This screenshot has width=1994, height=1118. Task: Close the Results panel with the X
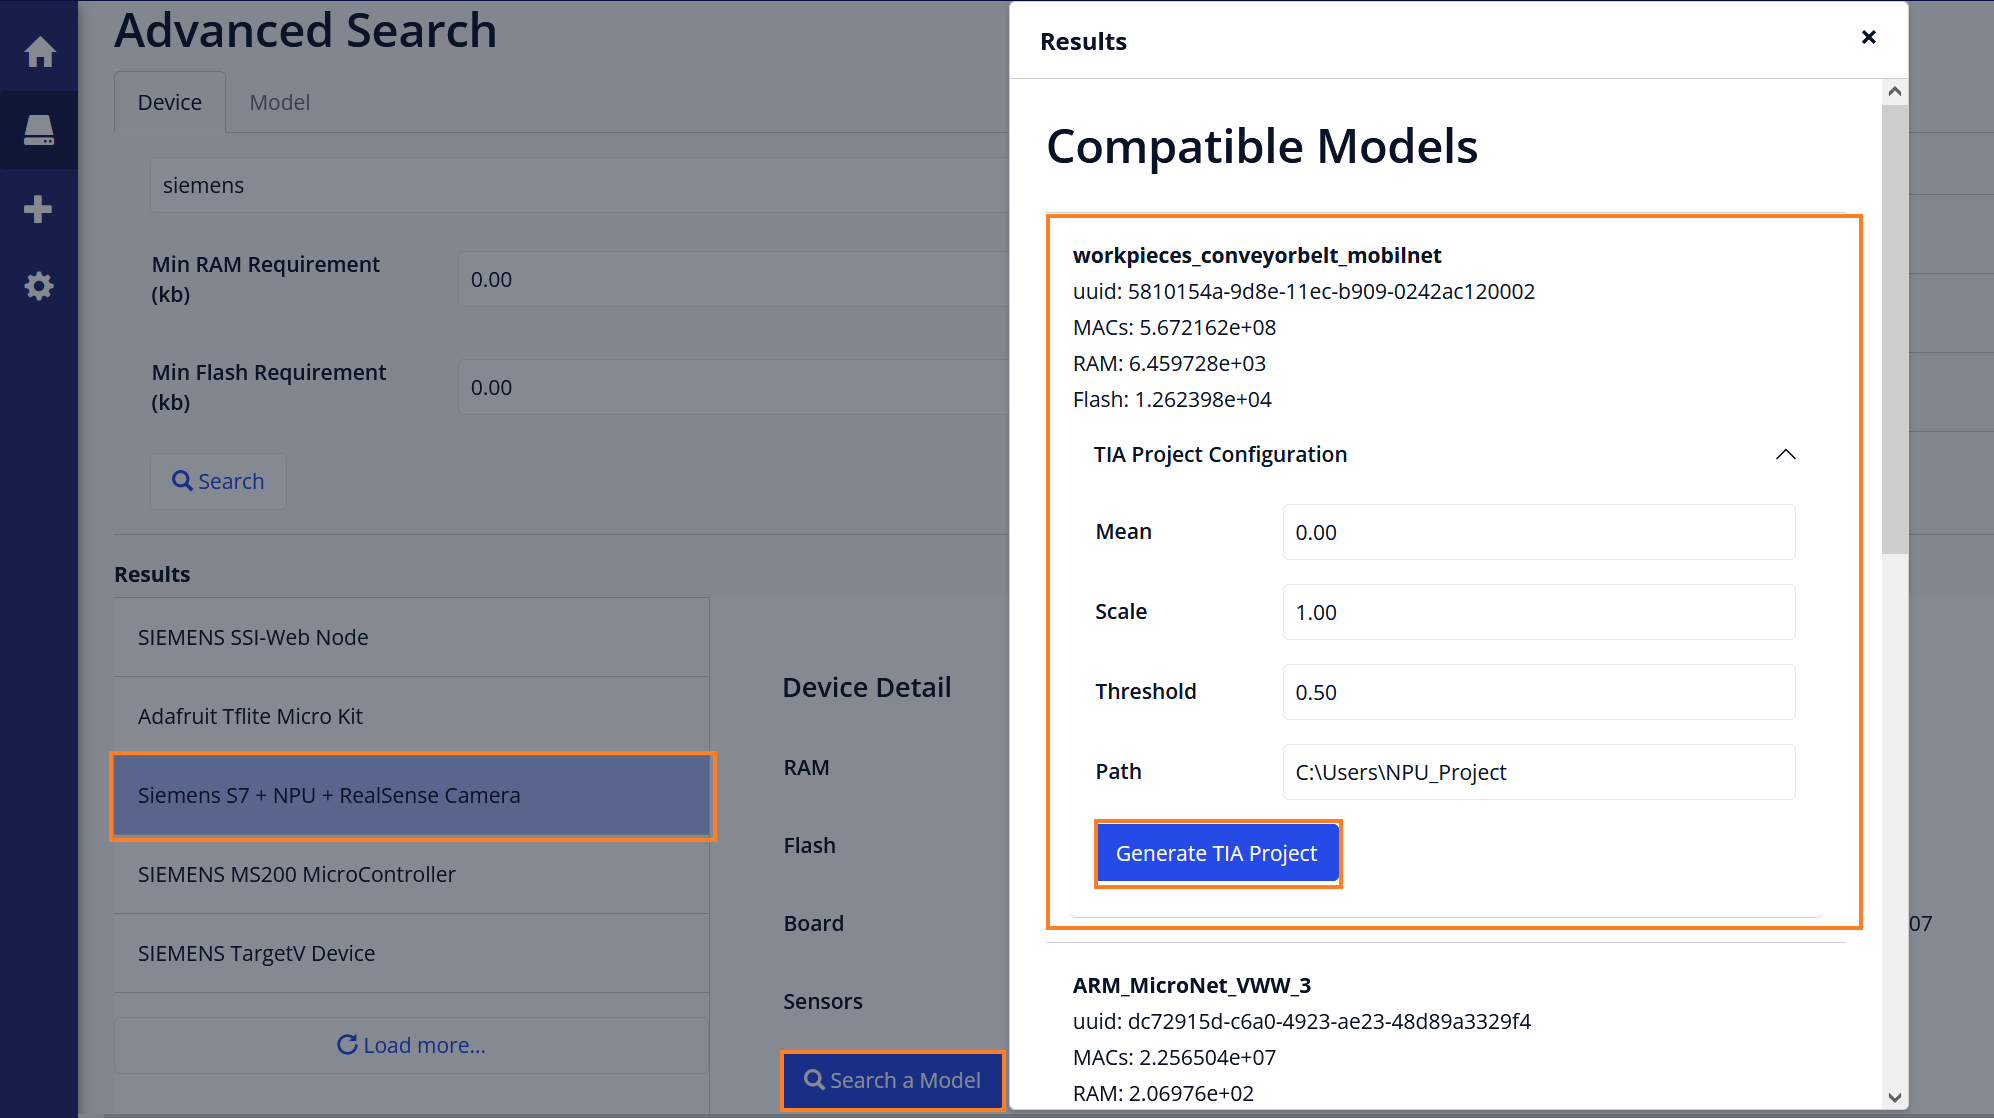coord(1868,37)
